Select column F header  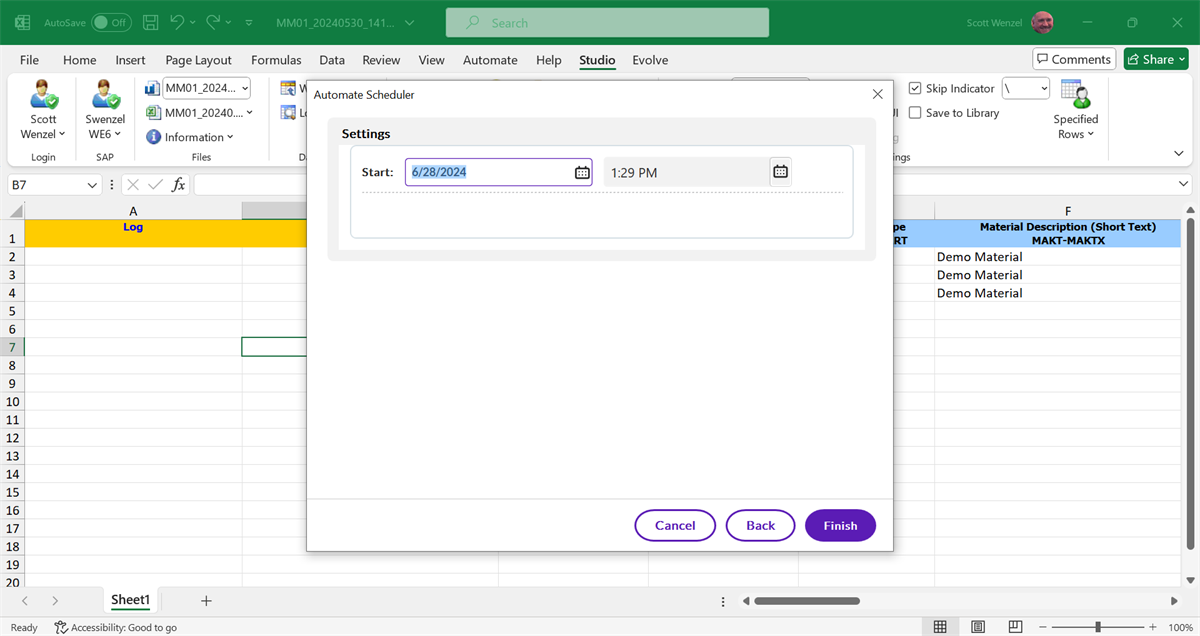point(1068,211)
